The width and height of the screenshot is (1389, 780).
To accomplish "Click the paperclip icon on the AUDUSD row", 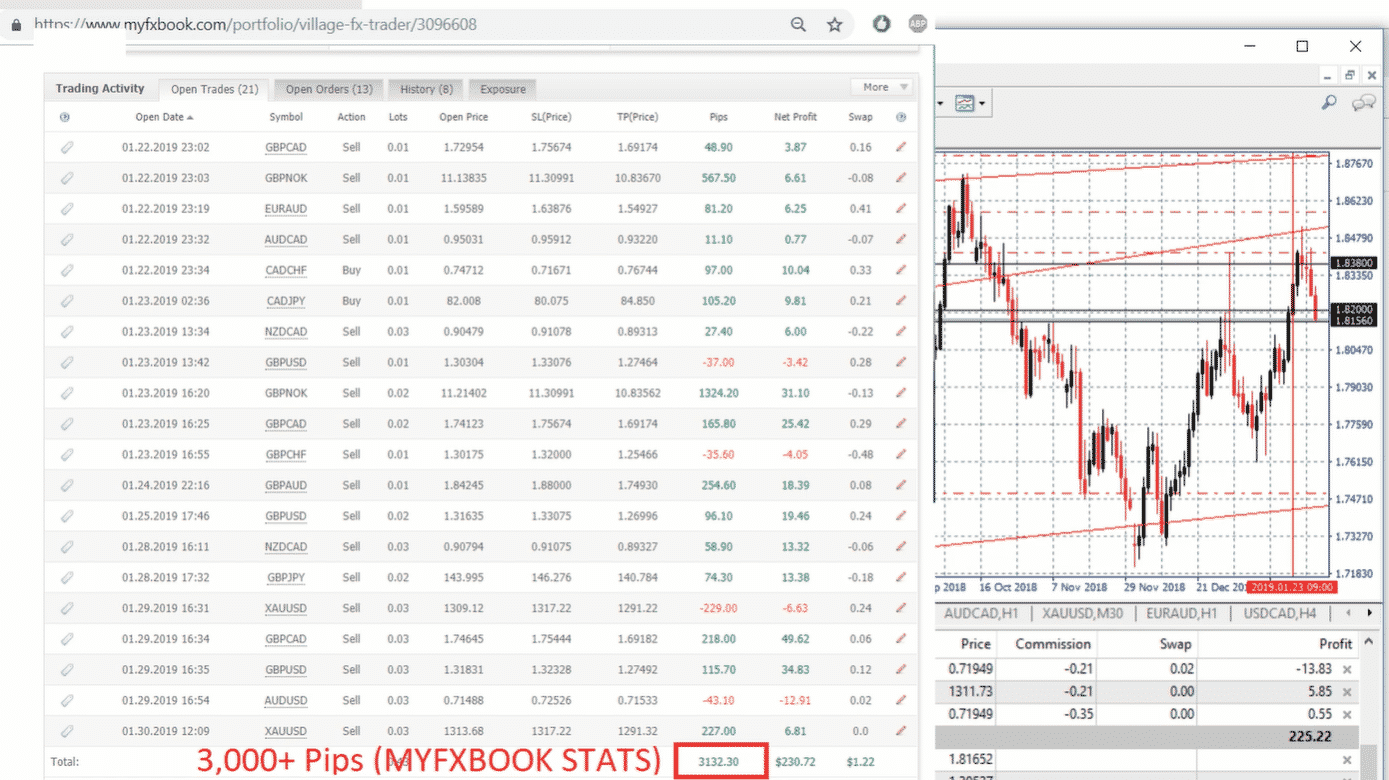I will [67, 700].
